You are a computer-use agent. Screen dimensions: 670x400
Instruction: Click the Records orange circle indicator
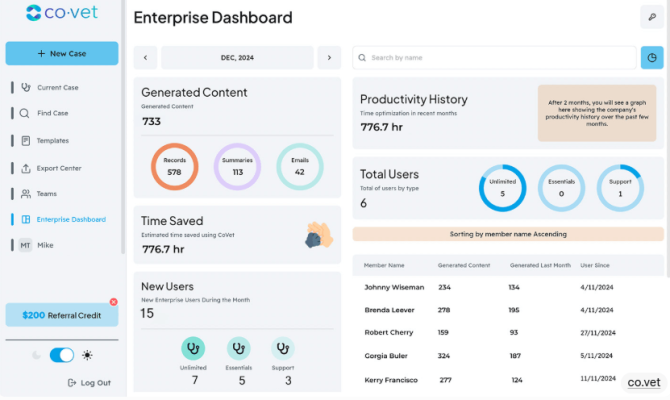tap(174, 166)
